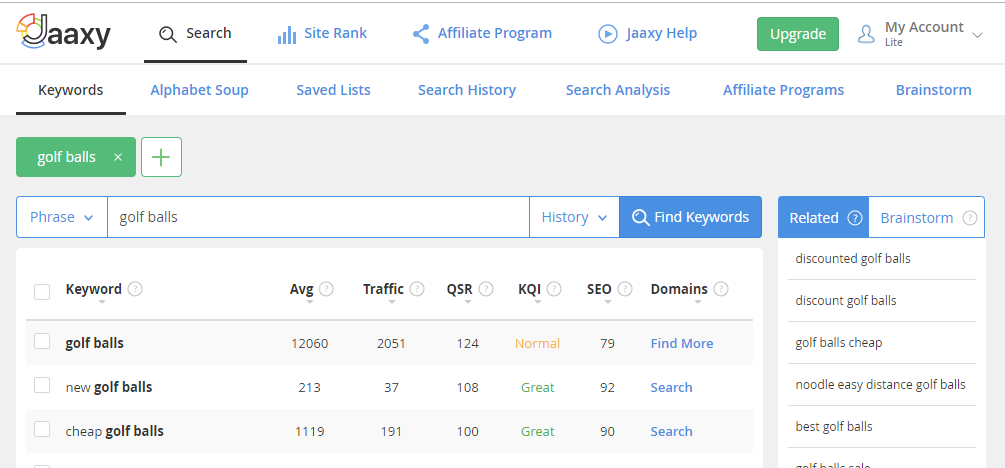Image resolution: width=1005 pixels, height=468 pixels.
Task: Select the Brainstorm side panel tab
Action: coord(926,218)
